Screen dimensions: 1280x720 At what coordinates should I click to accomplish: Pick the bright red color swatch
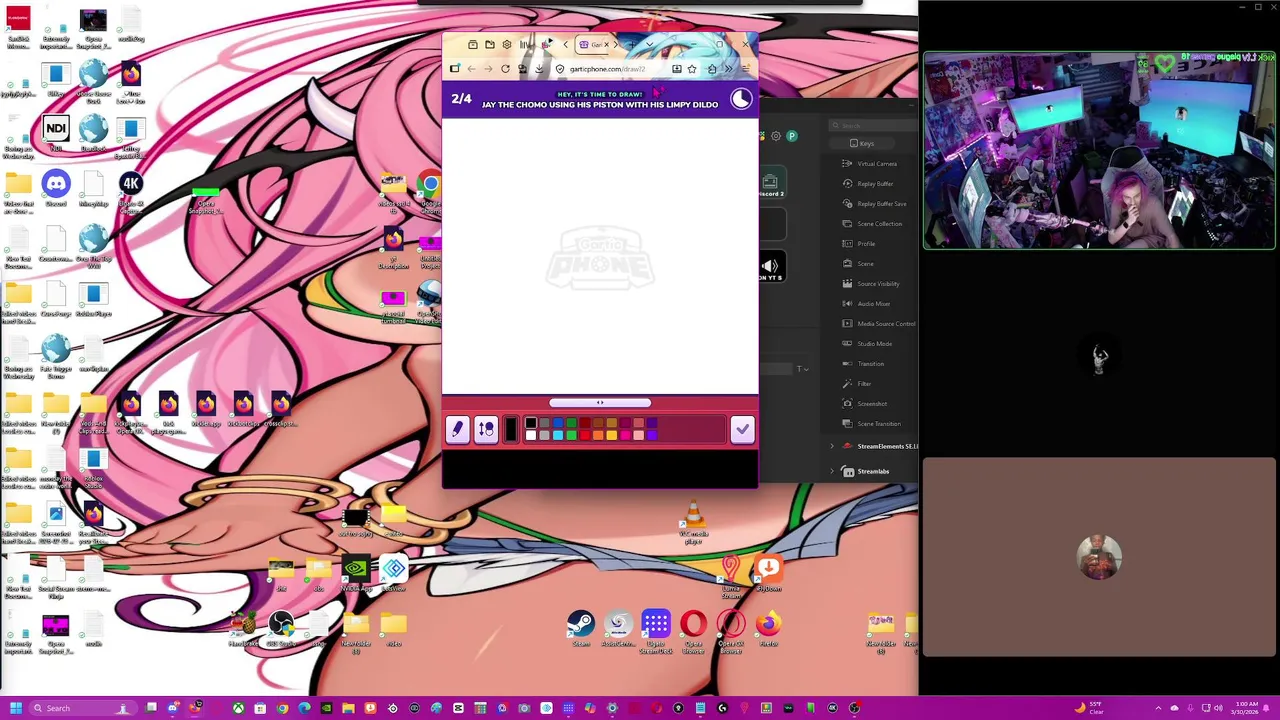(585, 435)
